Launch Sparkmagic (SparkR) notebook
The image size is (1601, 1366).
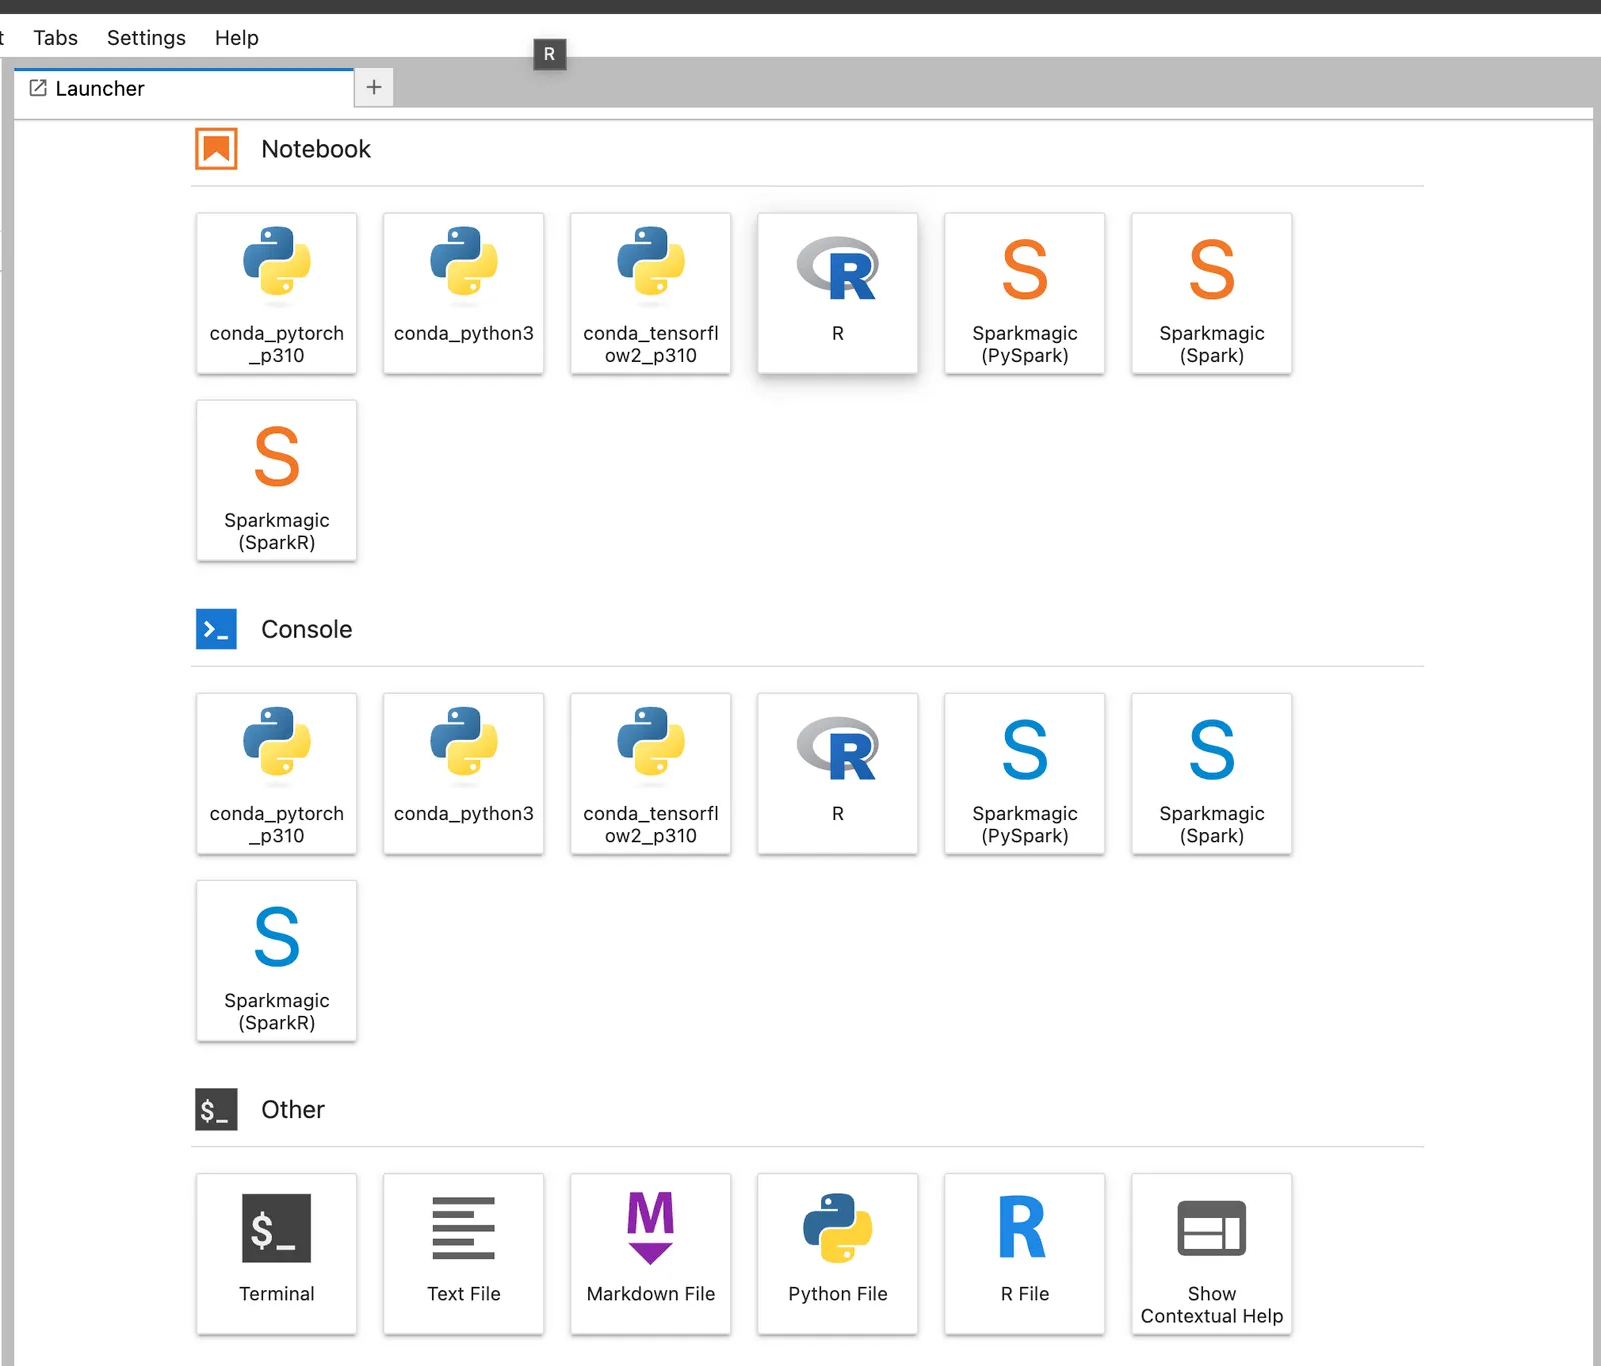coord(276,480)
